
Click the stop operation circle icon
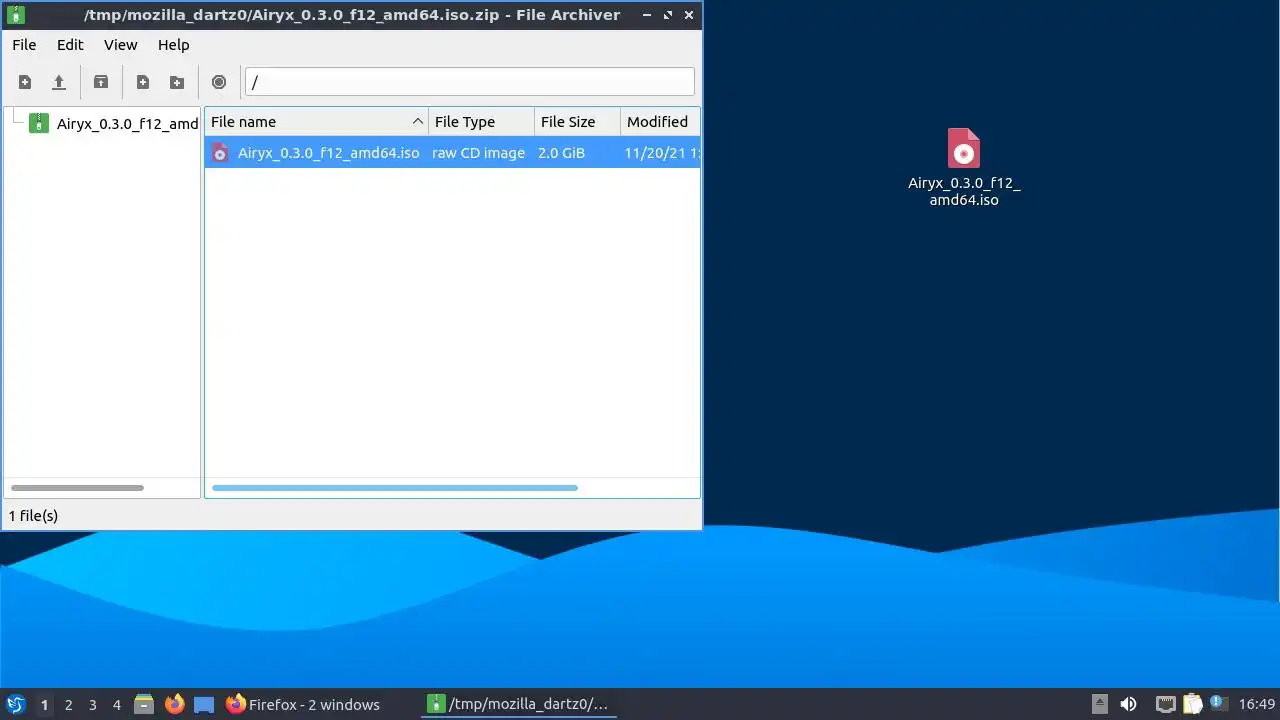[x=219, y=82]
